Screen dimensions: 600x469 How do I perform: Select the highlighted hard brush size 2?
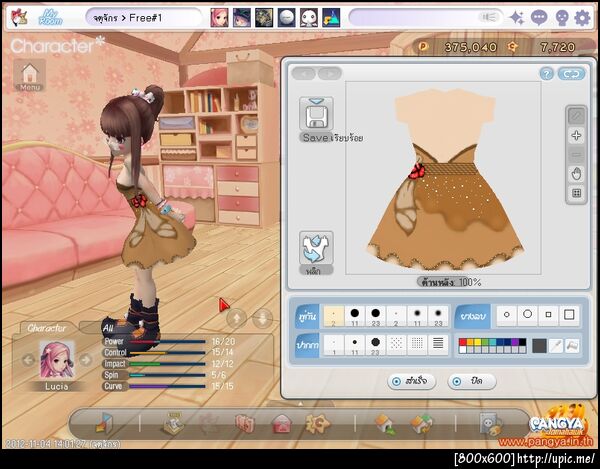(x=334, y=316)
